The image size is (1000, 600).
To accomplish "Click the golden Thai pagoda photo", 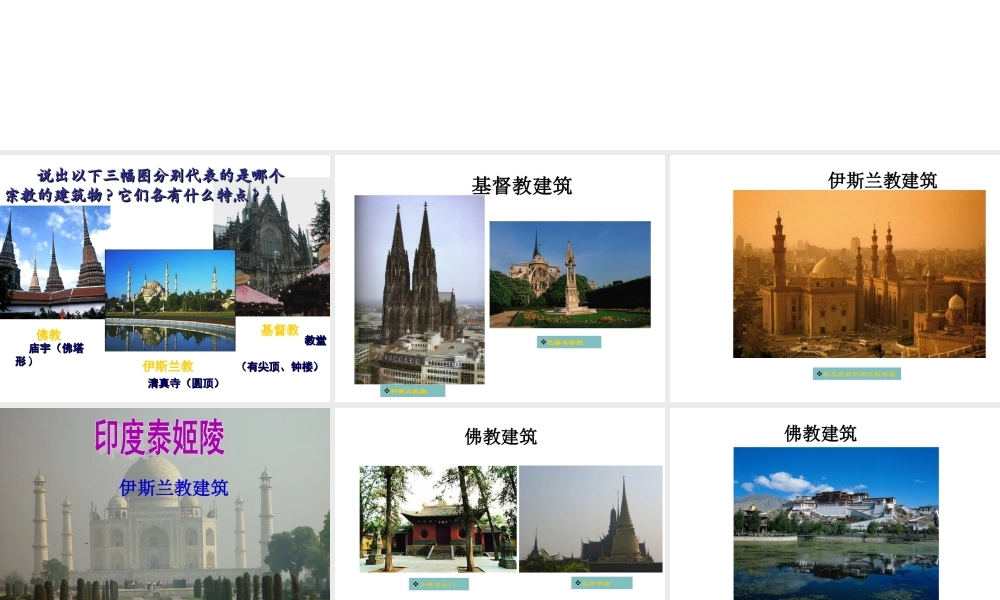I will [591, 518].
